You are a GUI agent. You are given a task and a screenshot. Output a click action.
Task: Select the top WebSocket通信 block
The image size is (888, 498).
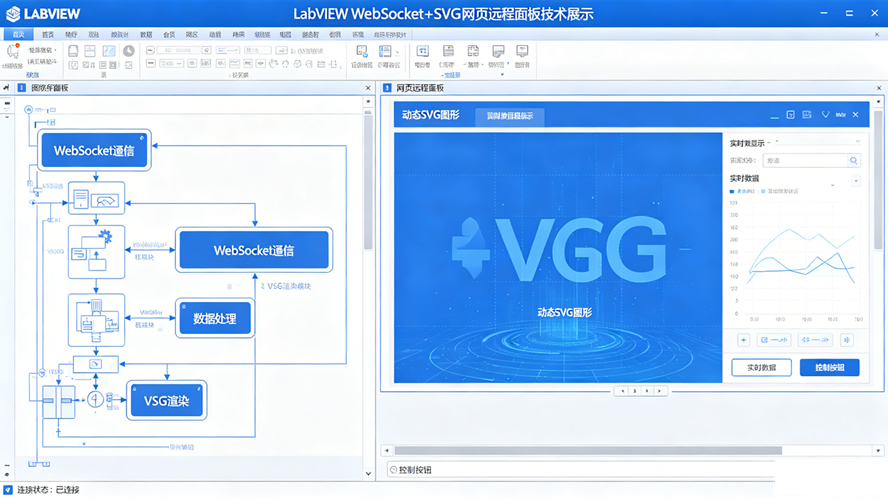[x=94, y=150]
